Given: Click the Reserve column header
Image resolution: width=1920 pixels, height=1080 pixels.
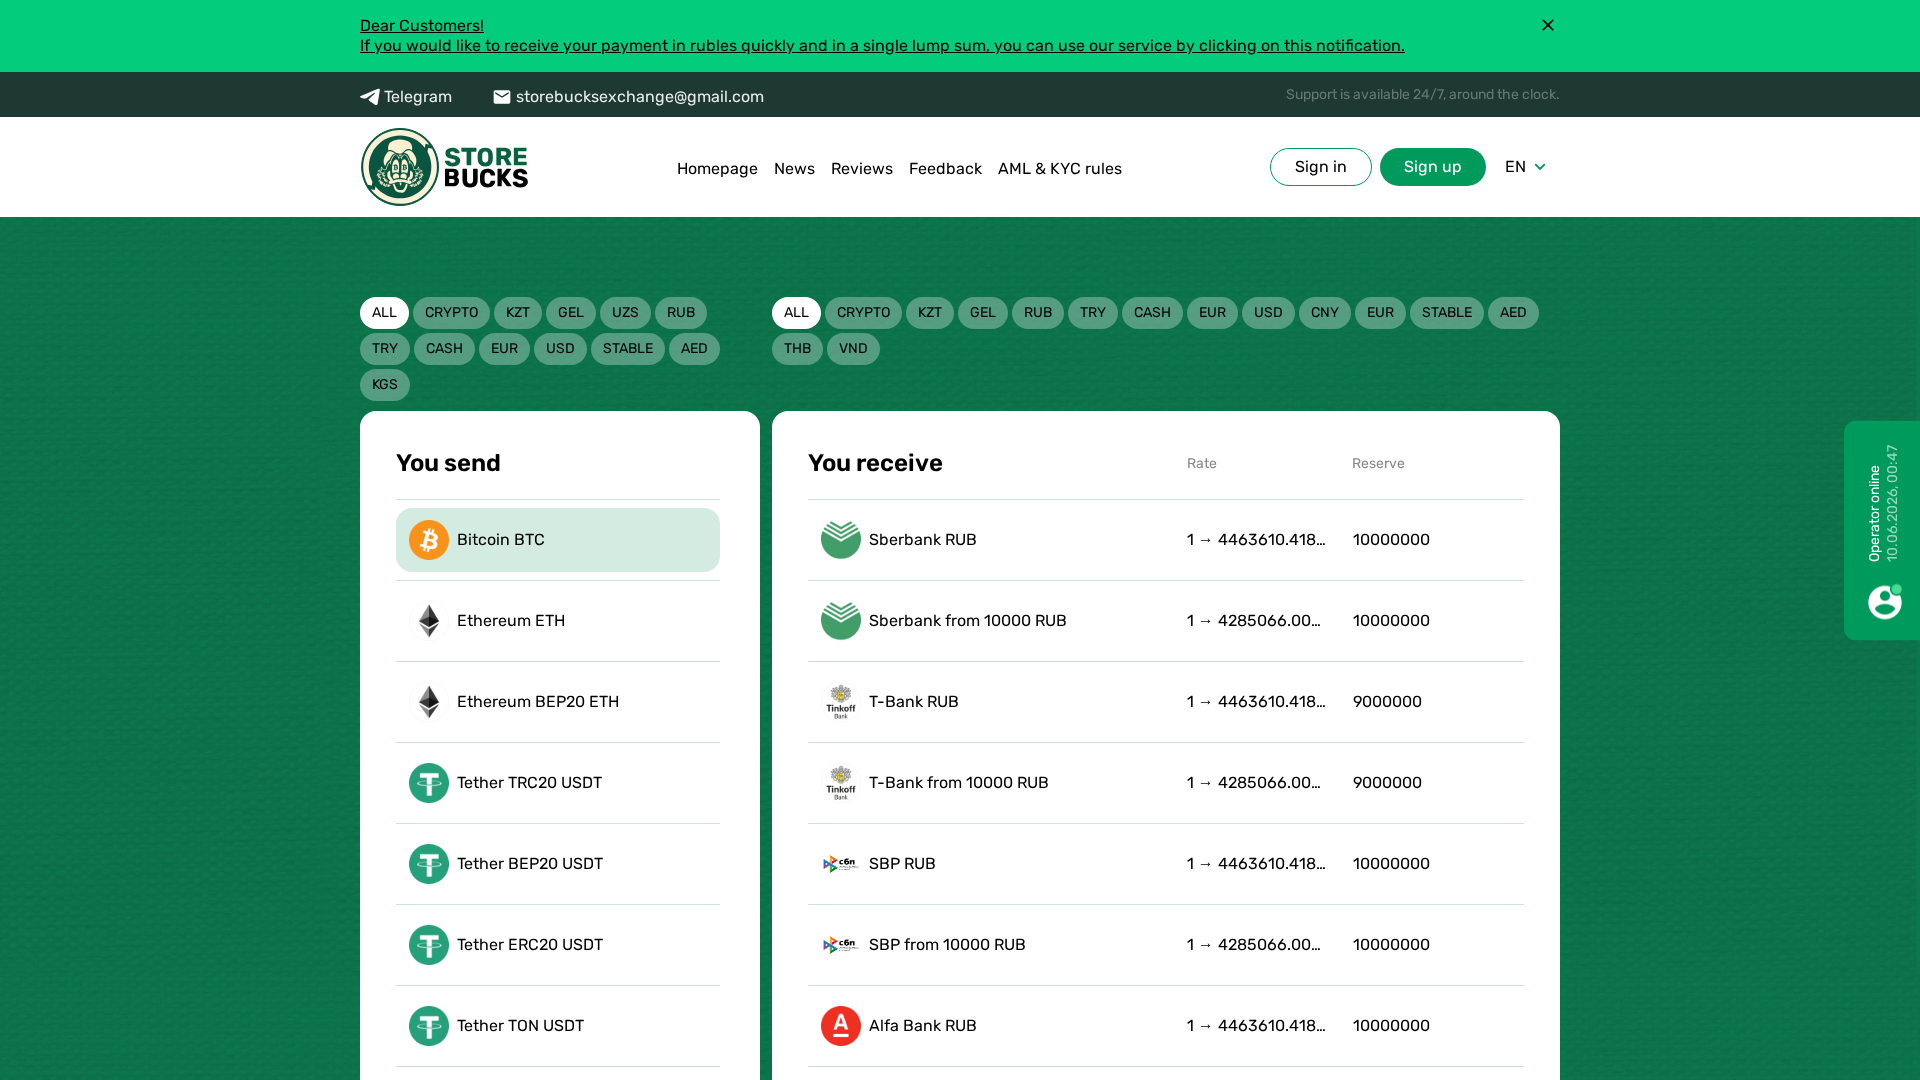Looking at the screenshot, I should [x=1378, y=464].
